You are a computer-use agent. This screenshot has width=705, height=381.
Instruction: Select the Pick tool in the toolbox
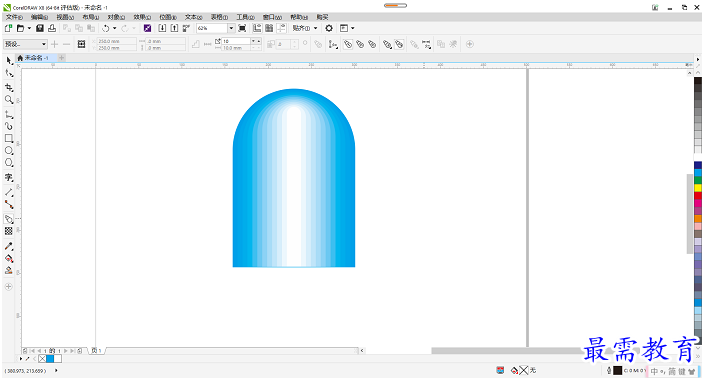pos(9,61)
